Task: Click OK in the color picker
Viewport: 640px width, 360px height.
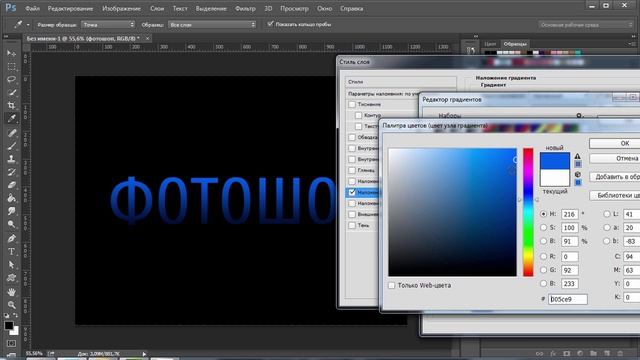Action: click(x=615, y=143)
